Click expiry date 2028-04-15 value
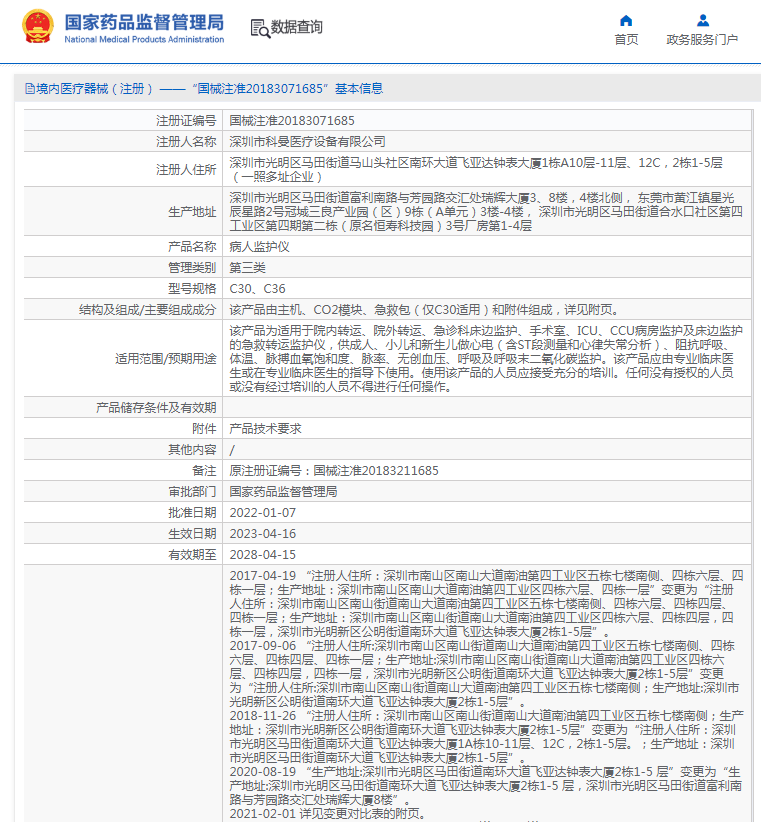Image resolution: width=761 pixels, height=822 pixels. [263, 554]
